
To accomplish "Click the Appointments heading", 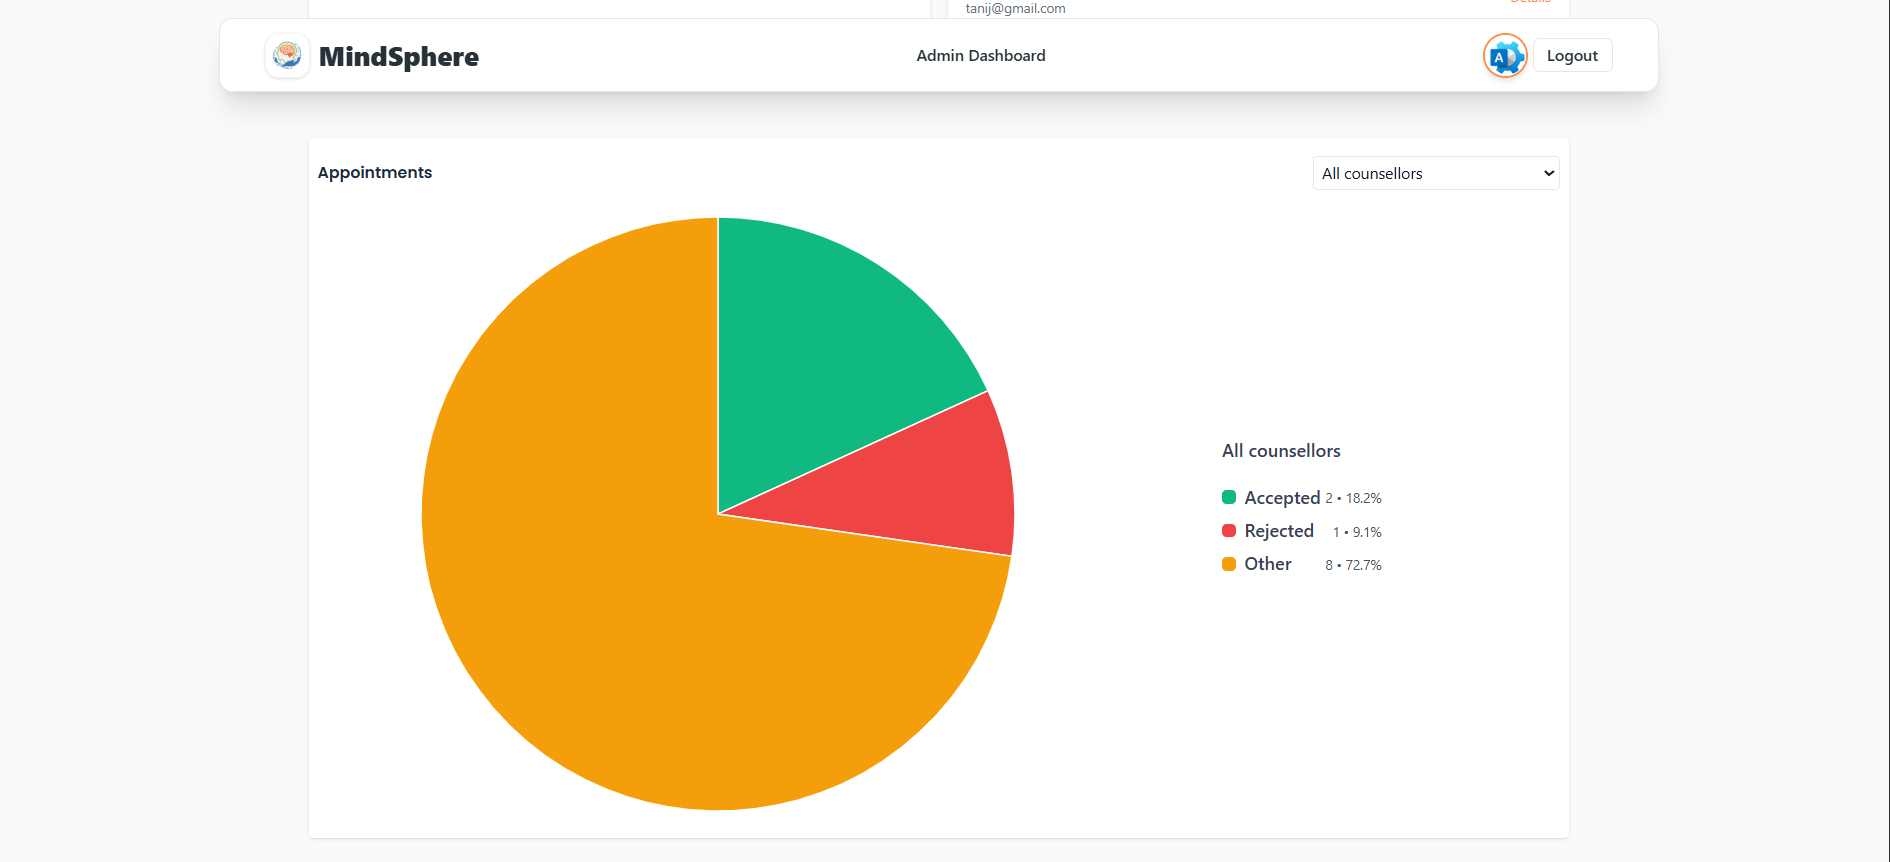I will click(375, 172).
